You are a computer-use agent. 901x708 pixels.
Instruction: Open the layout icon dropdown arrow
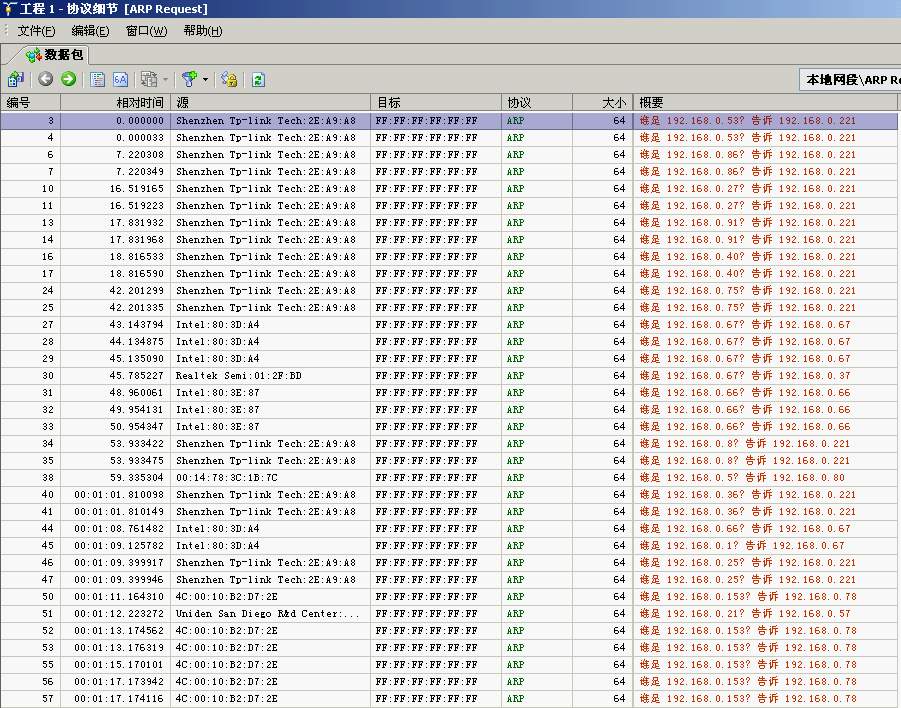165,79
